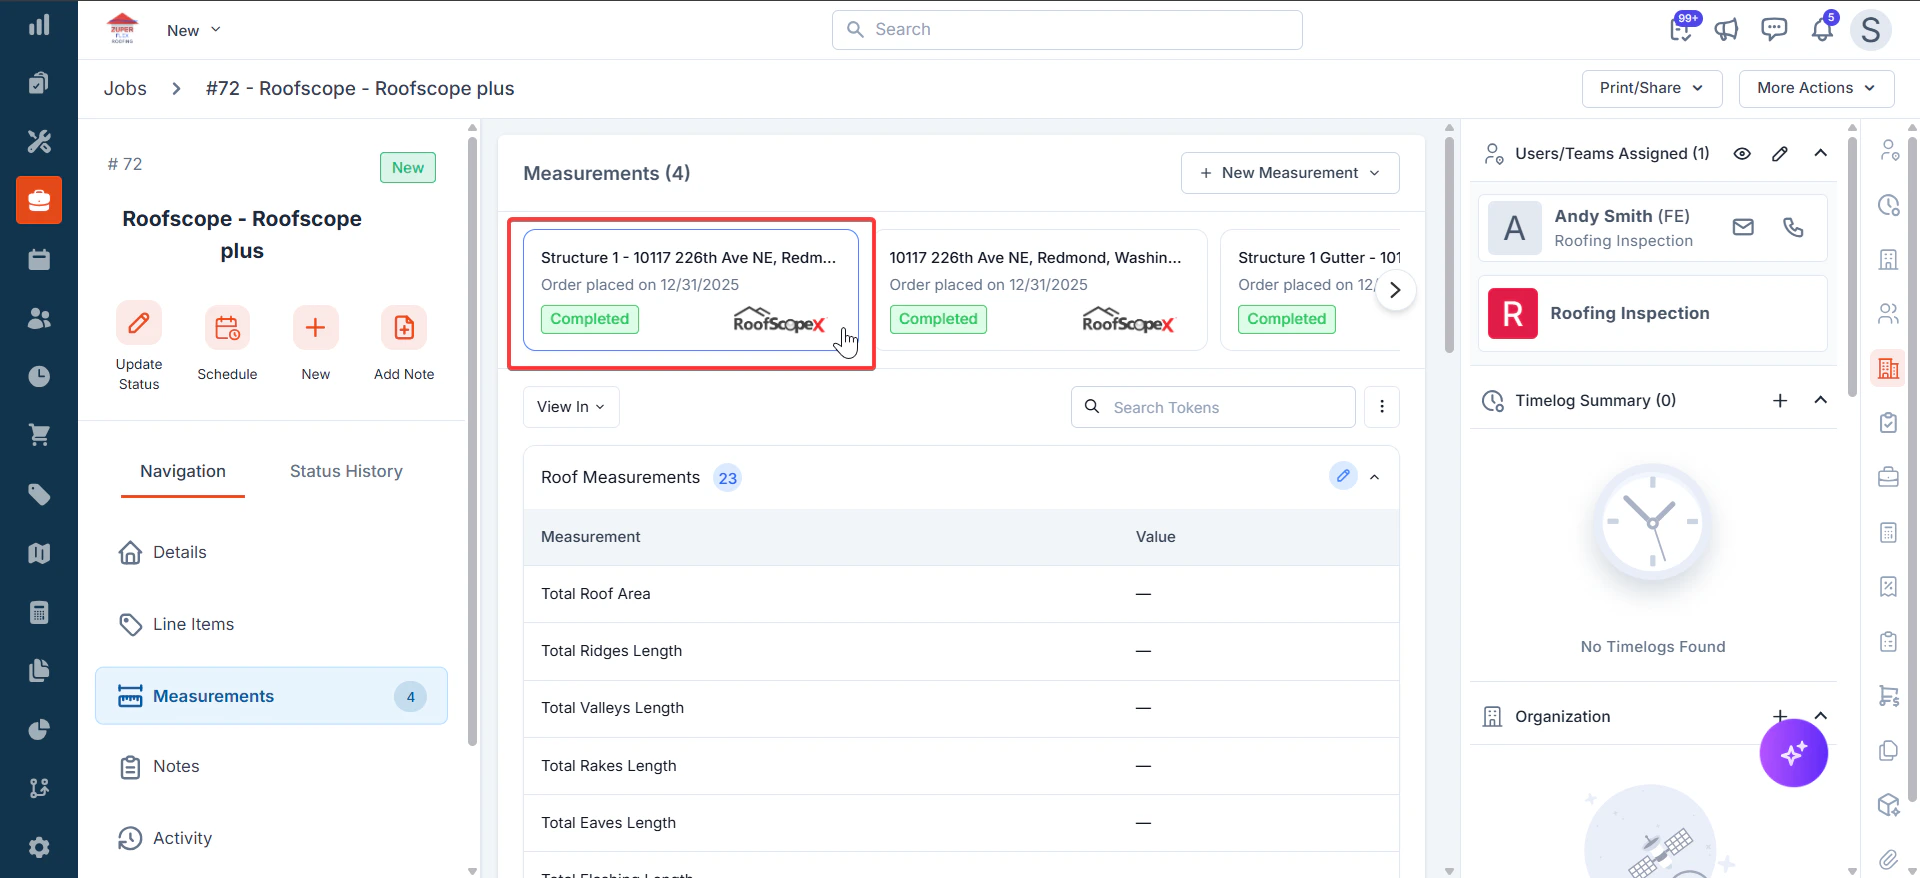Open the price tag icon in sidebar

39,494
